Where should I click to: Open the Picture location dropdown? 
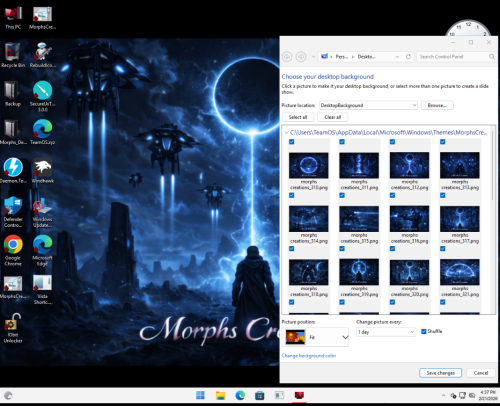[368, 105]
